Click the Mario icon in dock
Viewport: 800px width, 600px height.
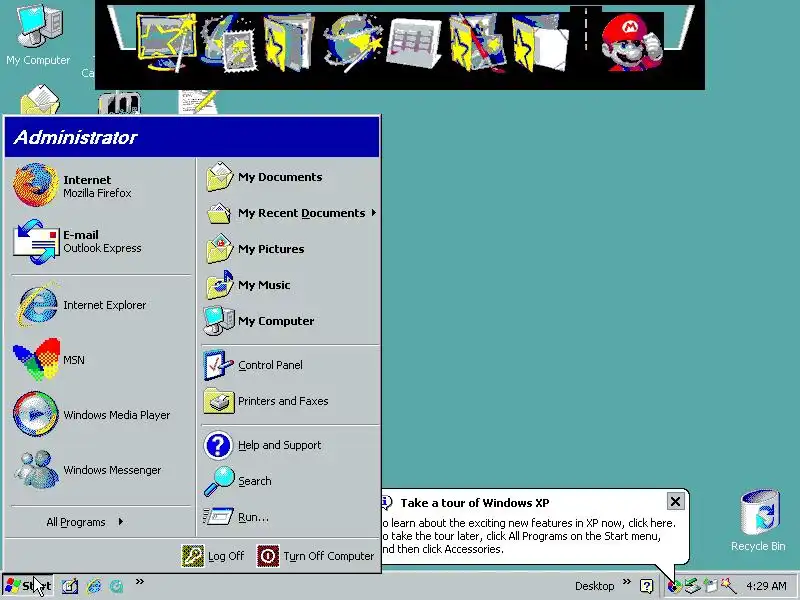pyautogui.click(x=633, y=42)
